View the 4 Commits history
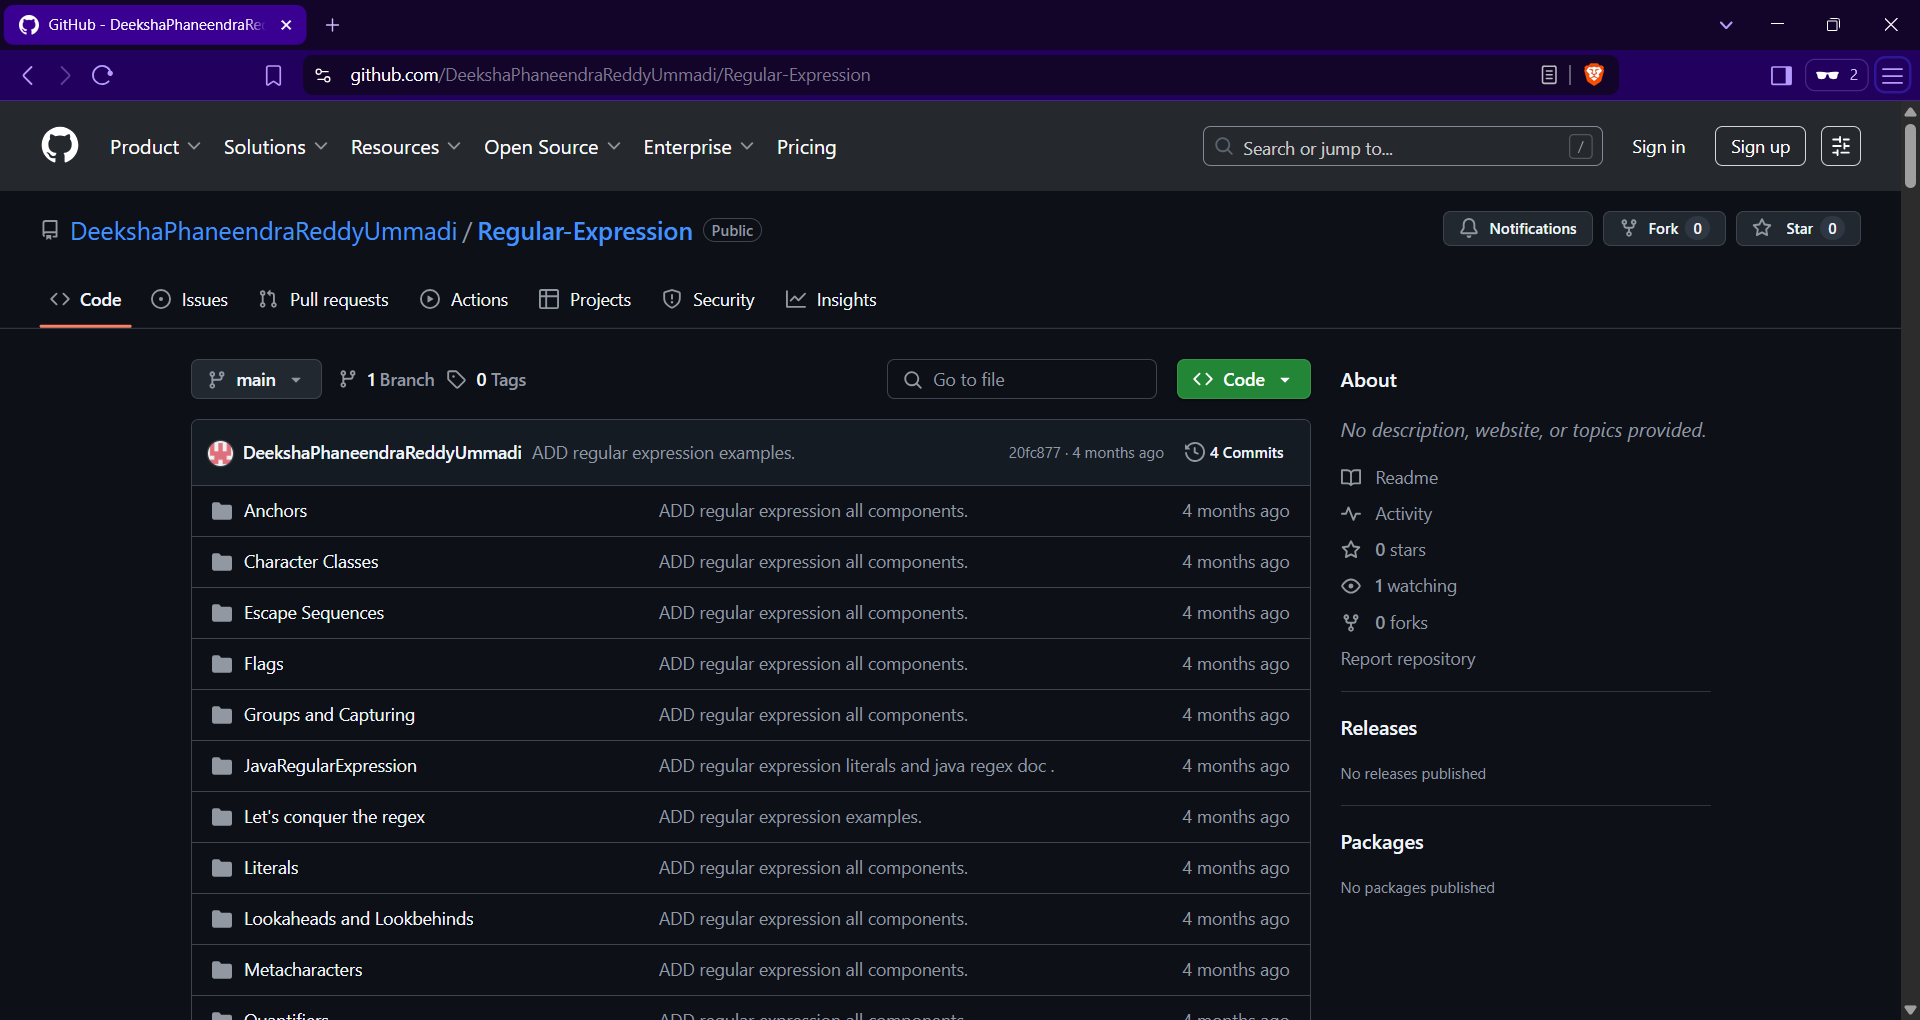 click(x=1234, y=452)
